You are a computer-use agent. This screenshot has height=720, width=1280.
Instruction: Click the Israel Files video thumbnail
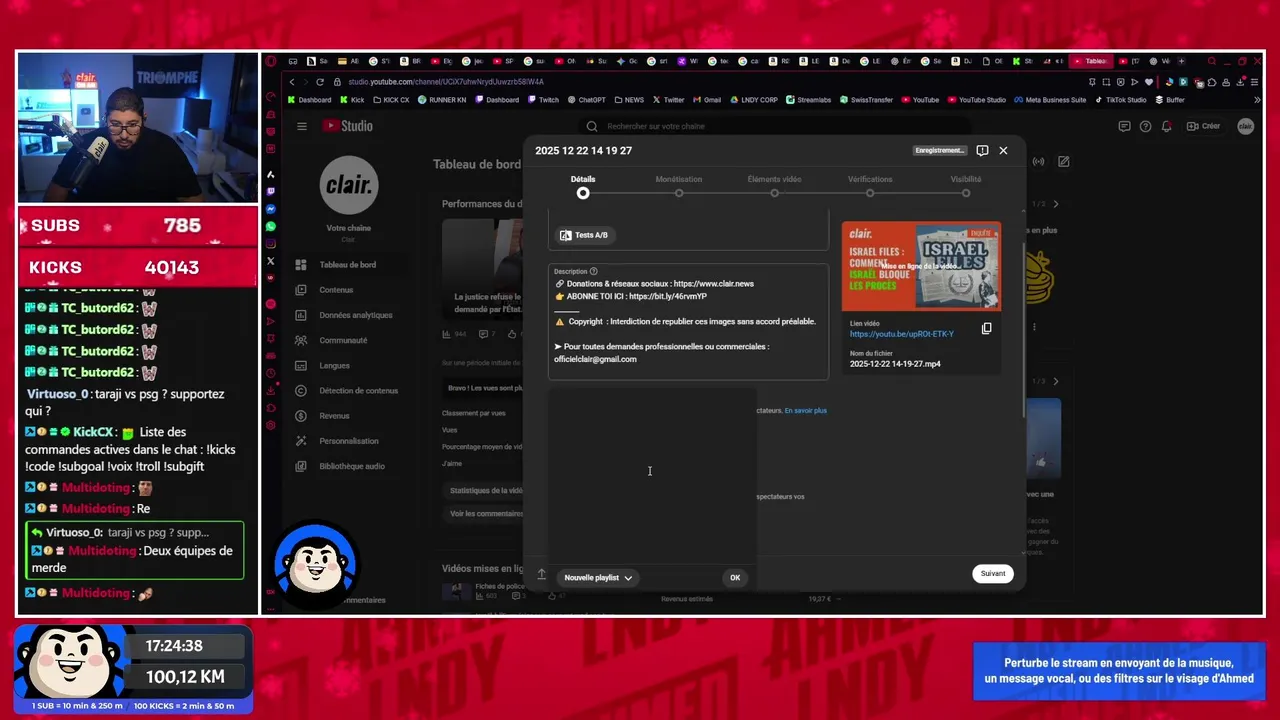921,266
